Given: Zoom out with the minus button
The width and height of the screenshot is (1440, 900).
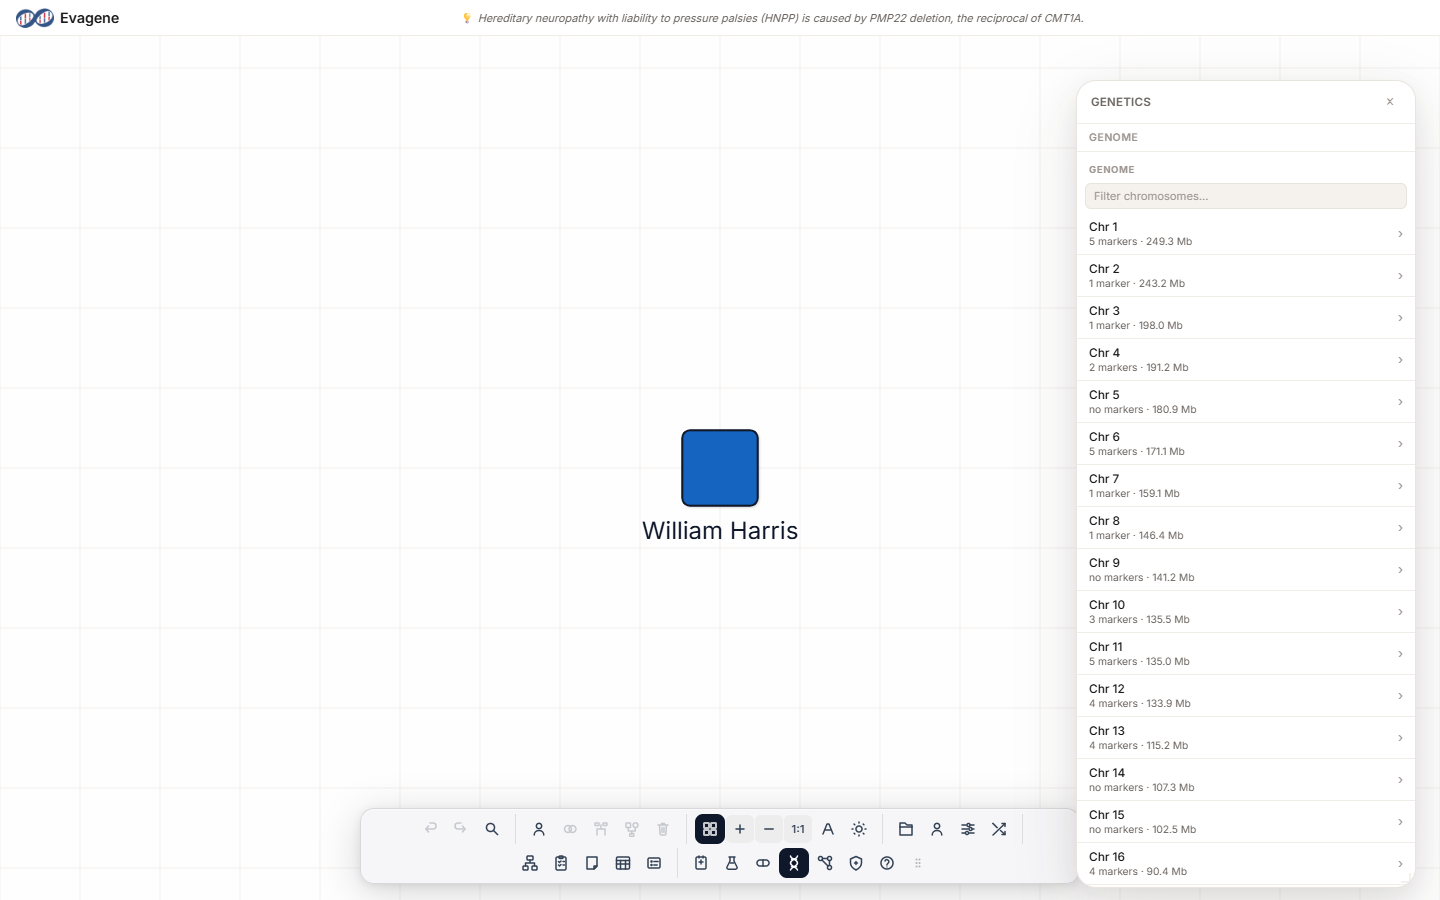Looking at the screenshot, I should pyautogui.click(x=769, y=829).
